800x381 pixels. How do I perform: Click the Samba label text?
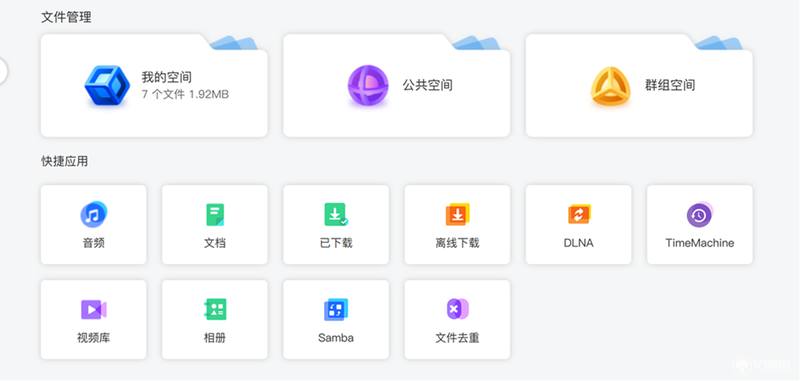tap(336, 338)
